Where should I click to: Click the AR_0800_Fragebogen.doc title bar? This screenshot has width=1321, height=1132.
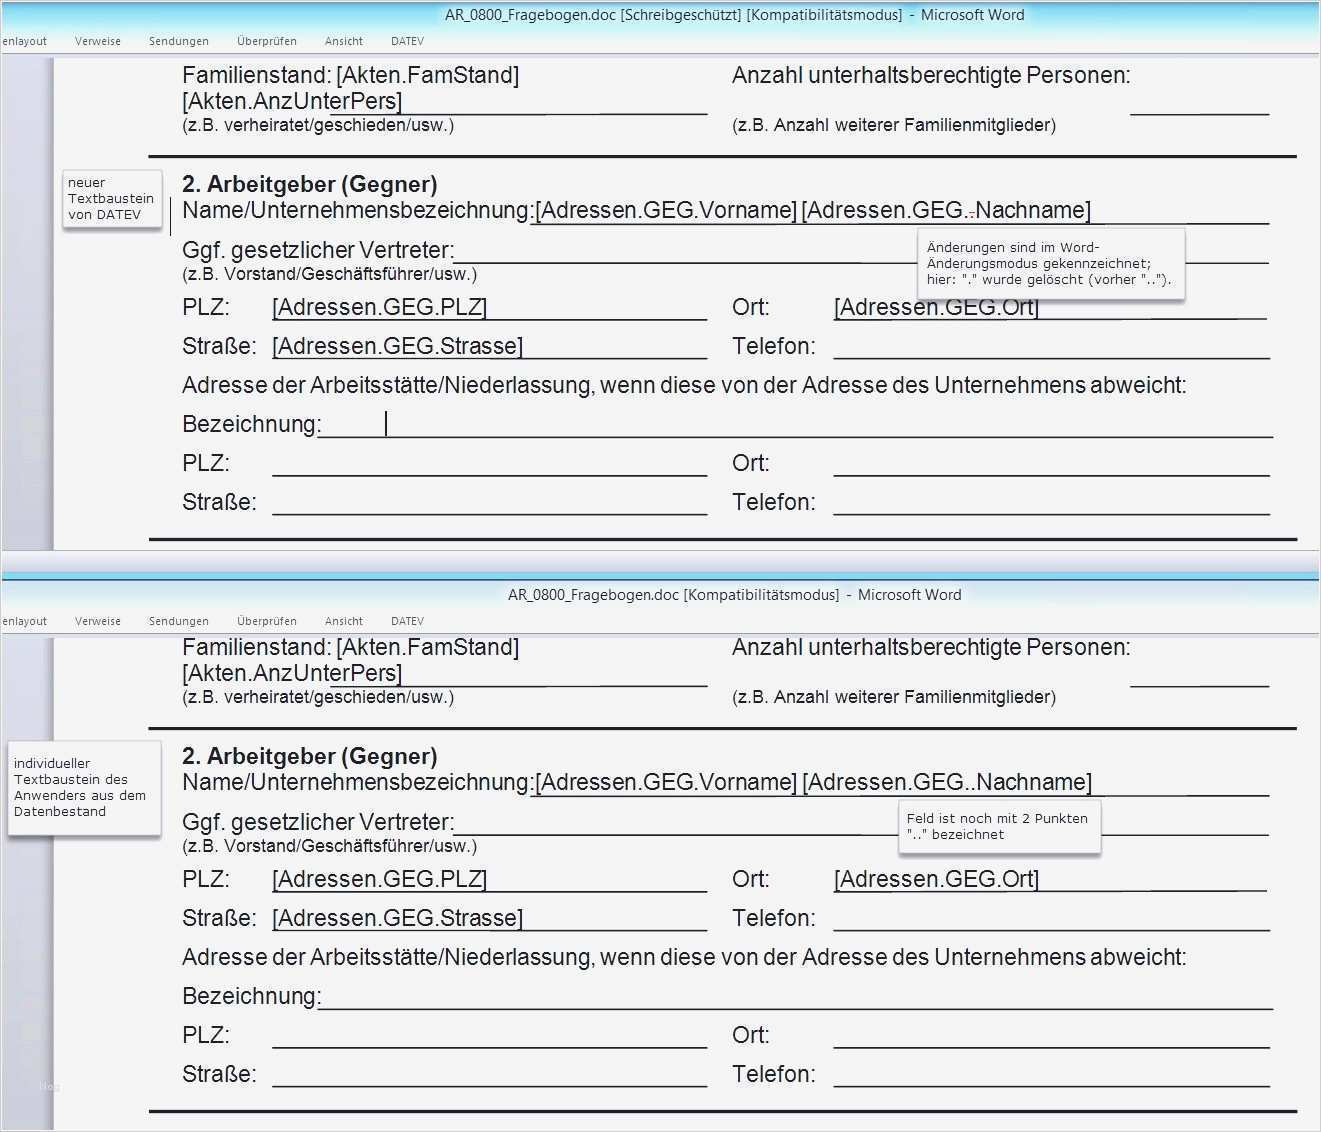click(735, 15)
